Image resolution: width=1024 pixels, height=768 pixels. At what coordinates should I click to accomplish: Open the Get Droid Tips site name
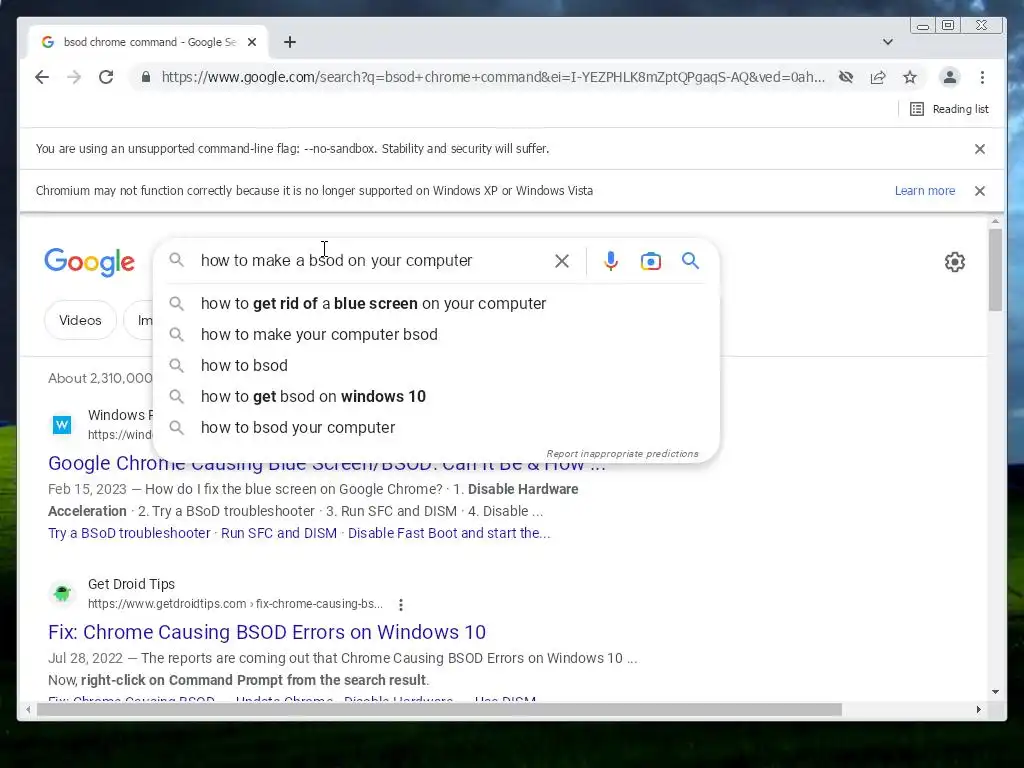131,584
